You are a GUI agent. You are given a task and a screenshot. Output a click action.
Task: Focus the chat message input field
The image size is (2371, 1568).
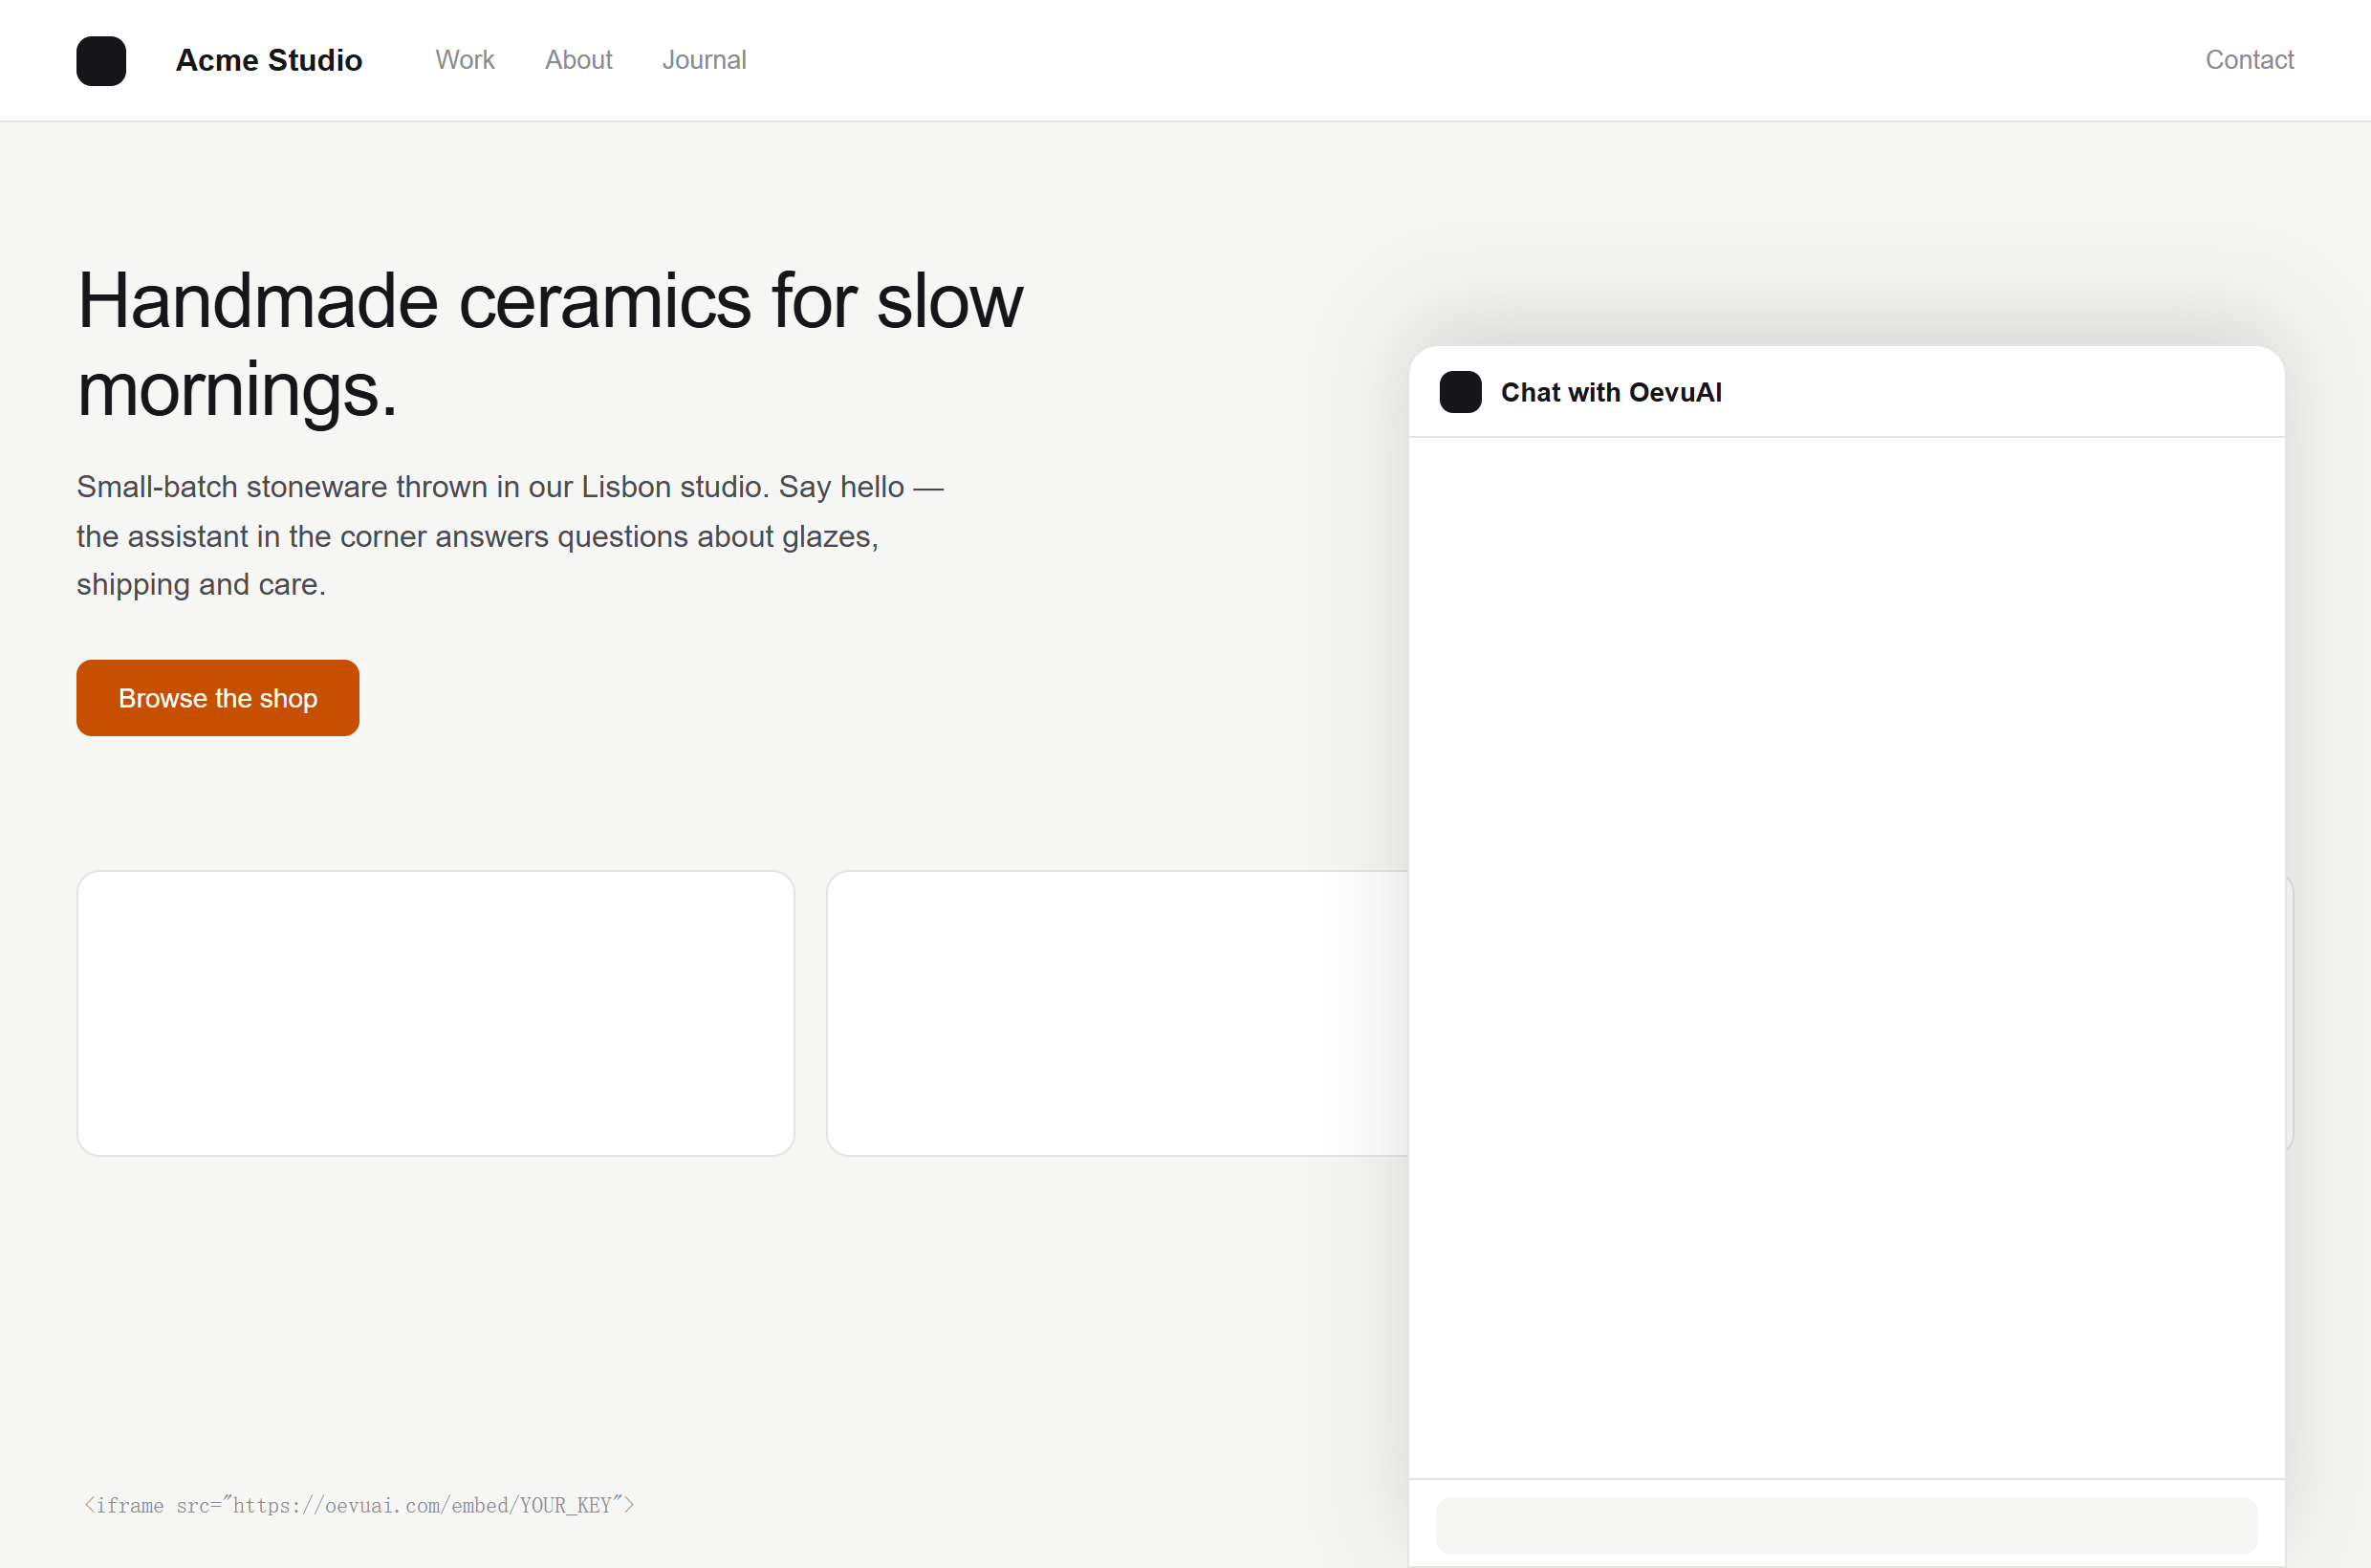pyautogui.click(x=1846, y=1525)
